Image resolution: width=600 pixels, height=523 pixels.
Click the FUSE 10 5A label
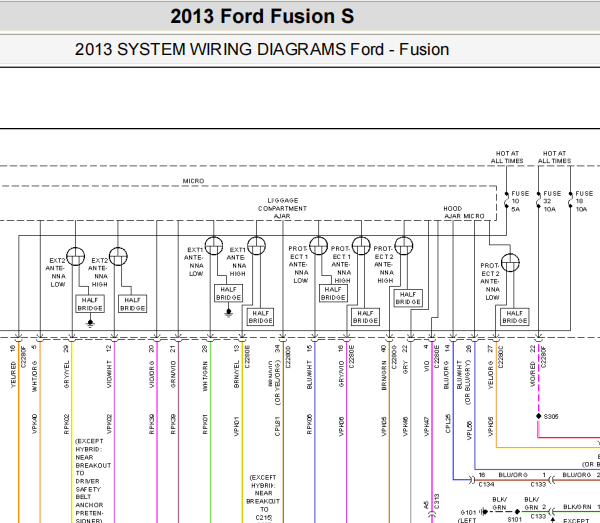pos(520,201)
